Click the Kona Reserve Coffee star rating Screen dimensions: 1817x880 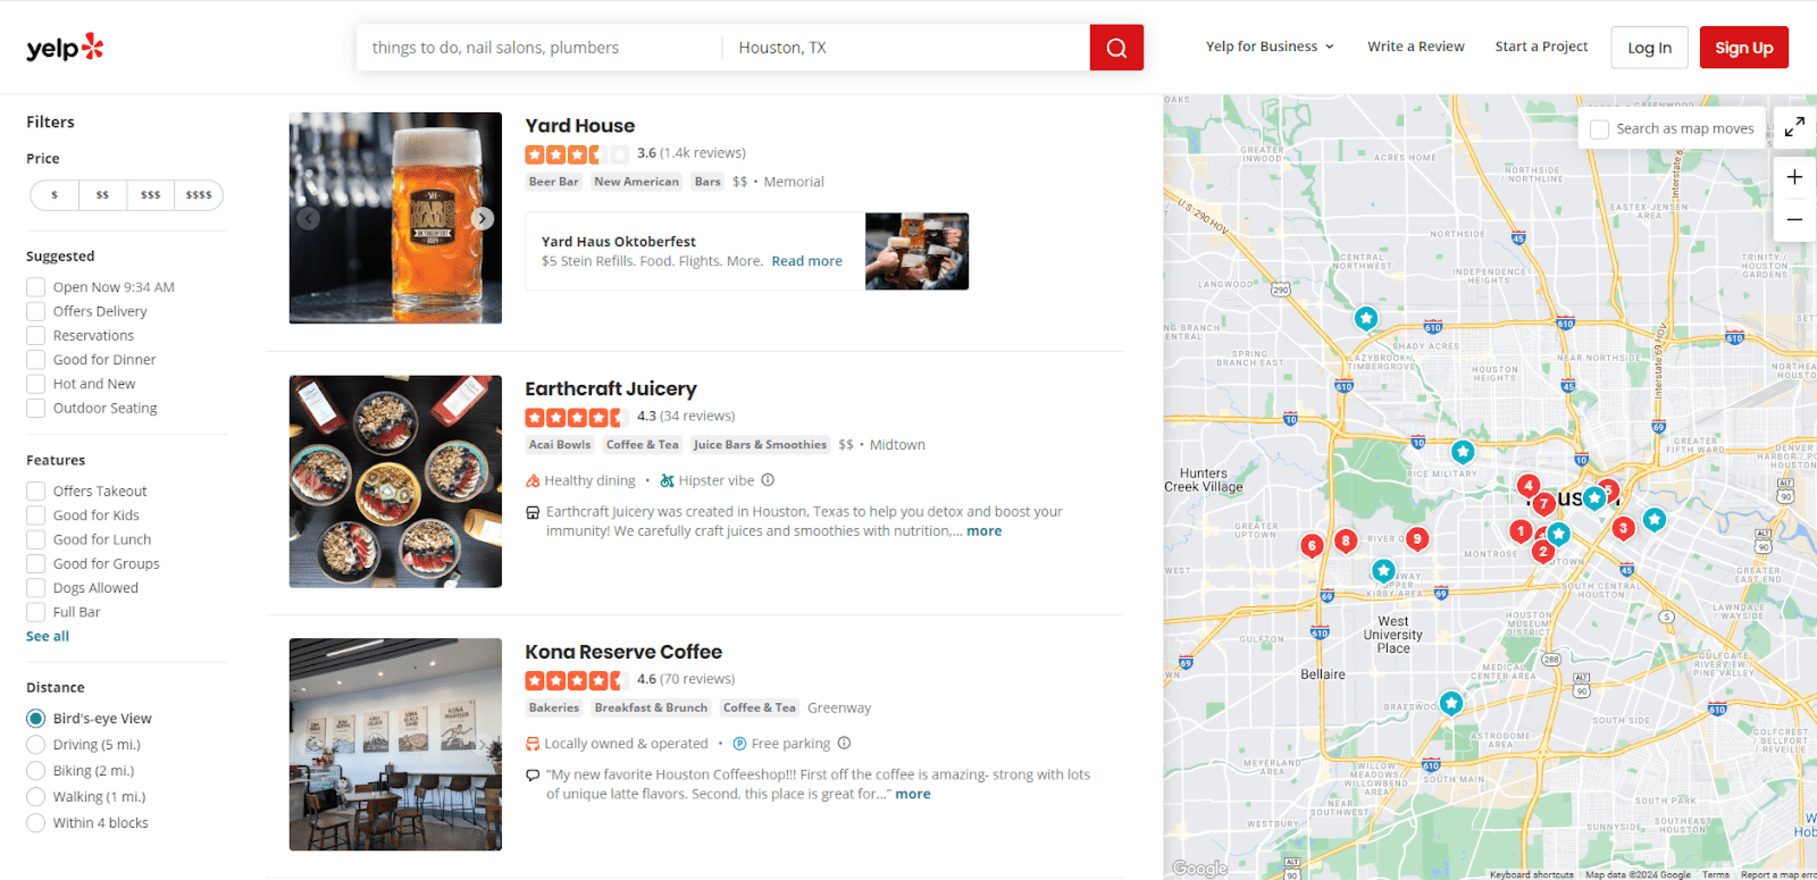tap(577, 680)
